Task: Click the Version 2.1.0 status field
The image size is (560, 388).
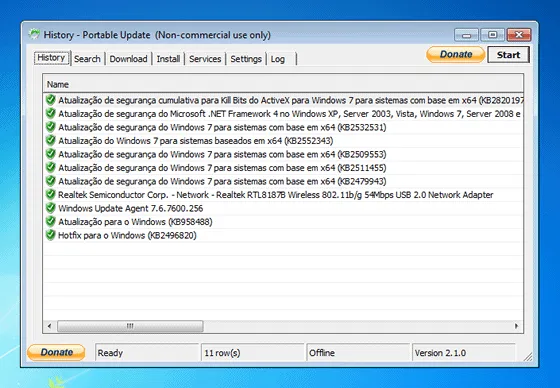Action: (464, 353)
